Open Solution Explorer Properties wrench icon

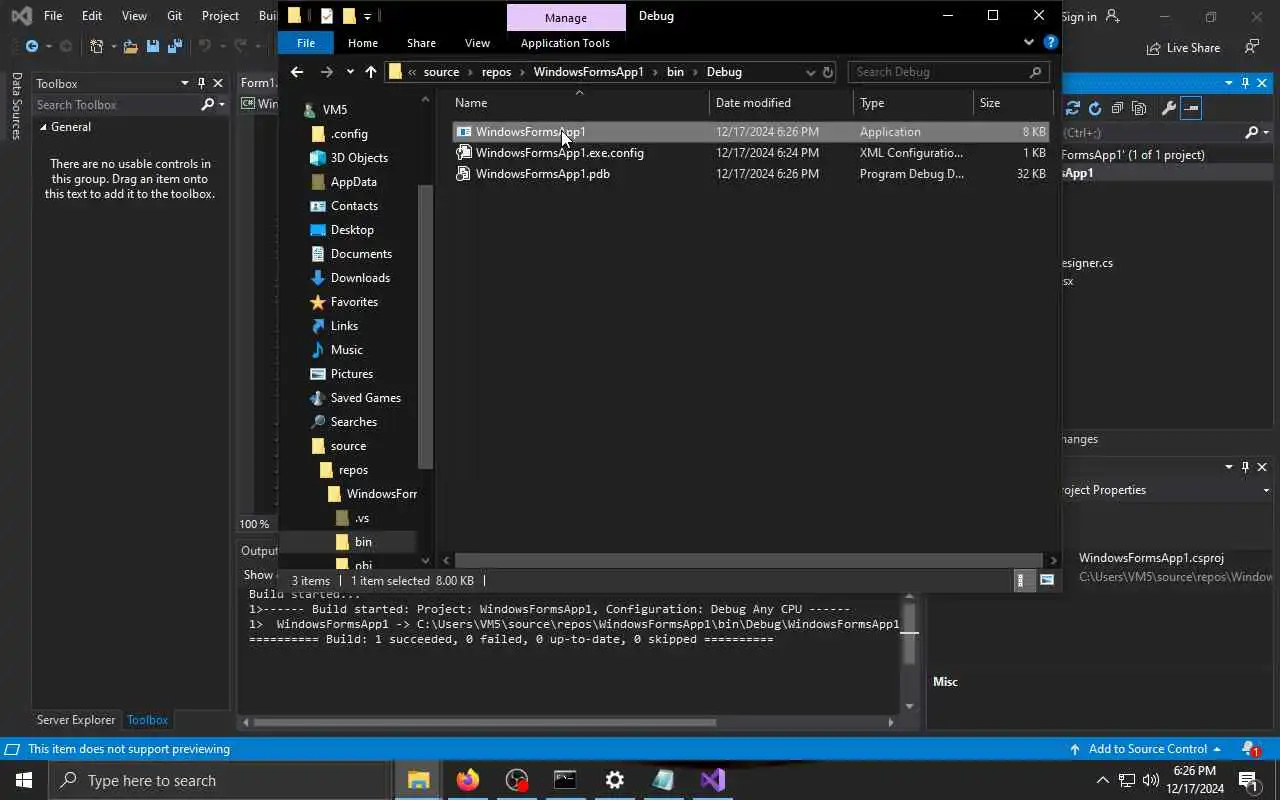1168,108
